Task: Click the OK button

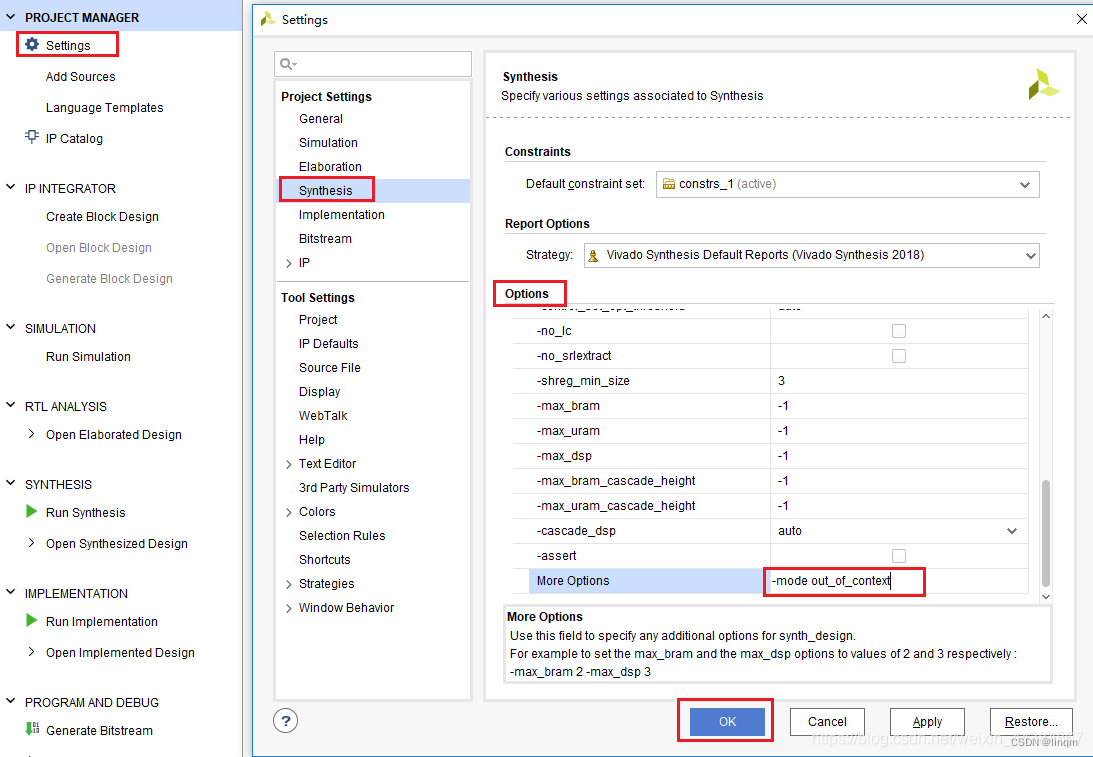Action: pyautogui.click(x=727, y=721)
